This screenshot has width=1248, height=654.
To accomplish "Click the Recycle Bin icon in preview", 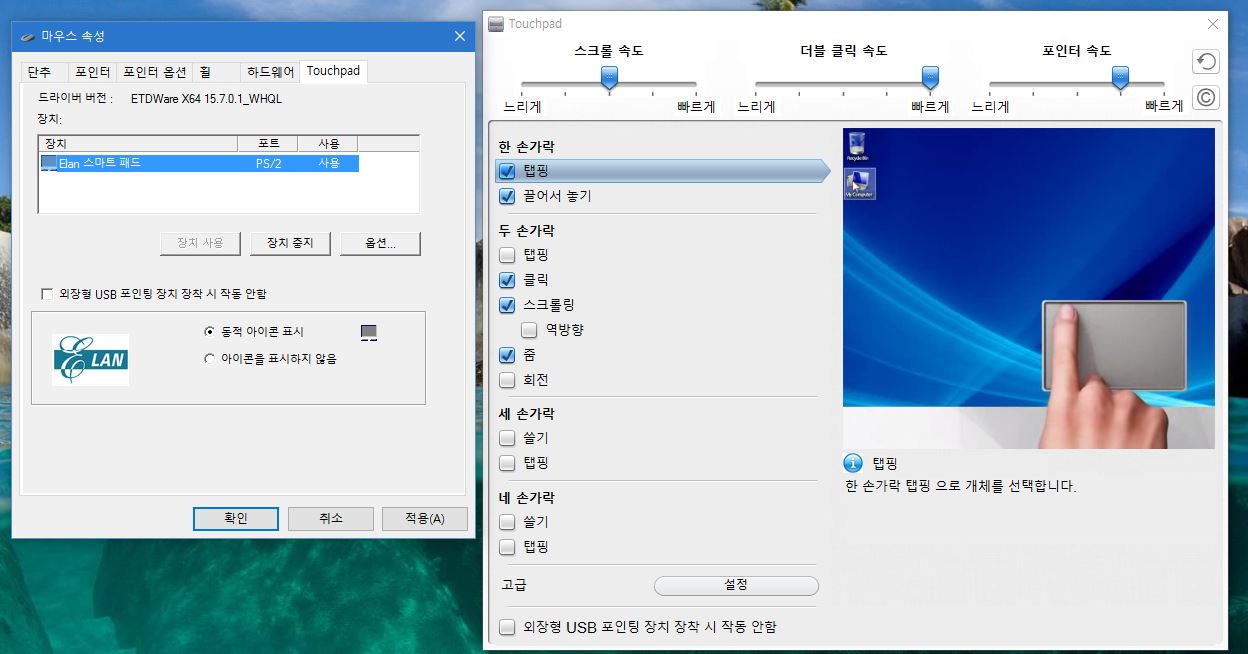I will [x=856, y=147].
